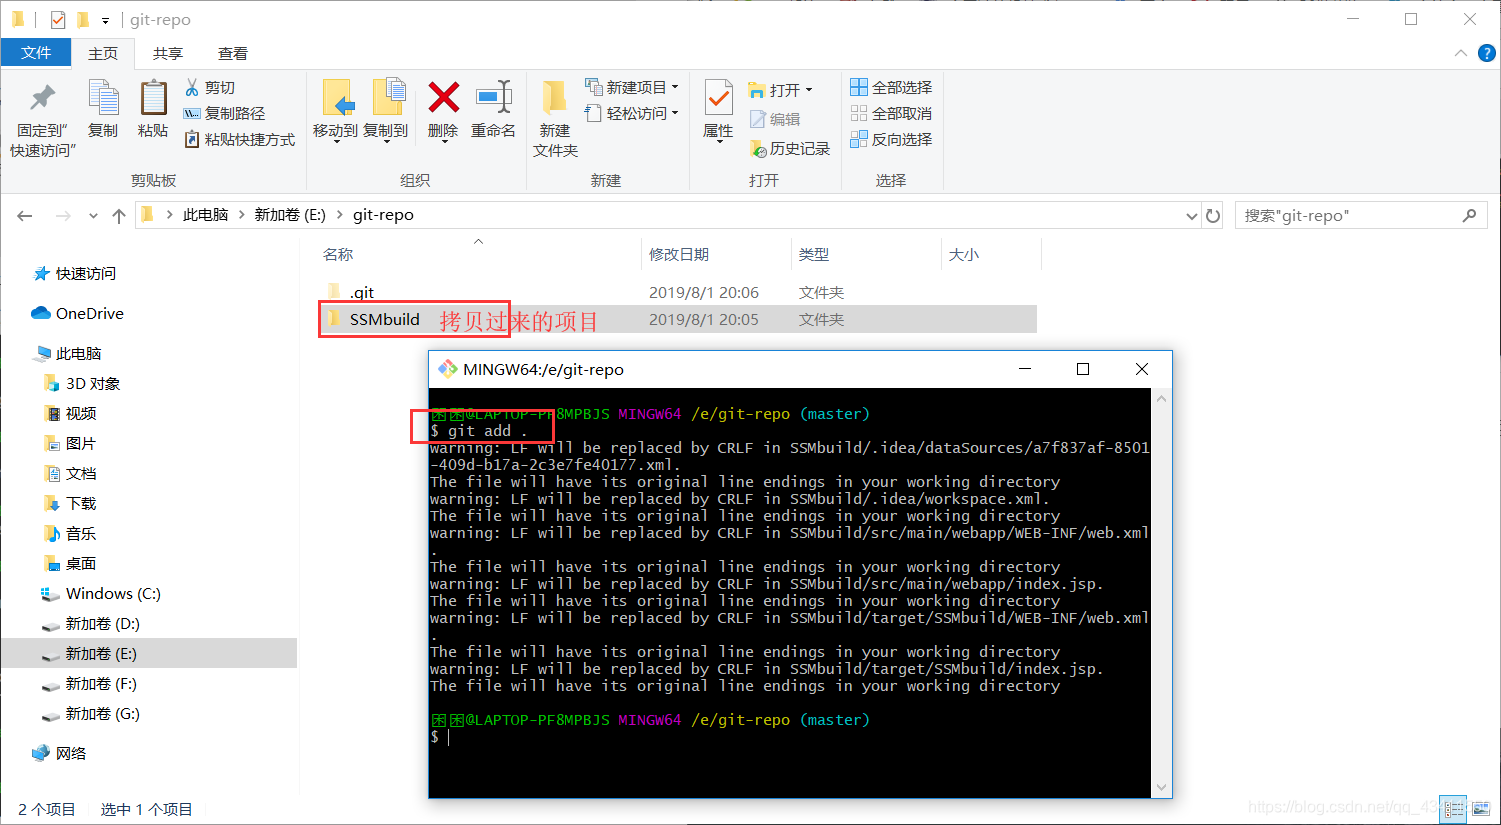The image size is (1501, 825).
Task: Select the .git folder
Action: point(362,293)
